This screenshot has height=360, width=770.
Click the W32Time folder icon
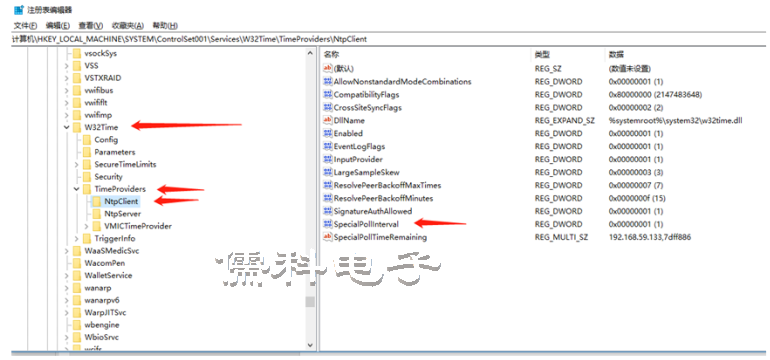[x=77, y=127]
